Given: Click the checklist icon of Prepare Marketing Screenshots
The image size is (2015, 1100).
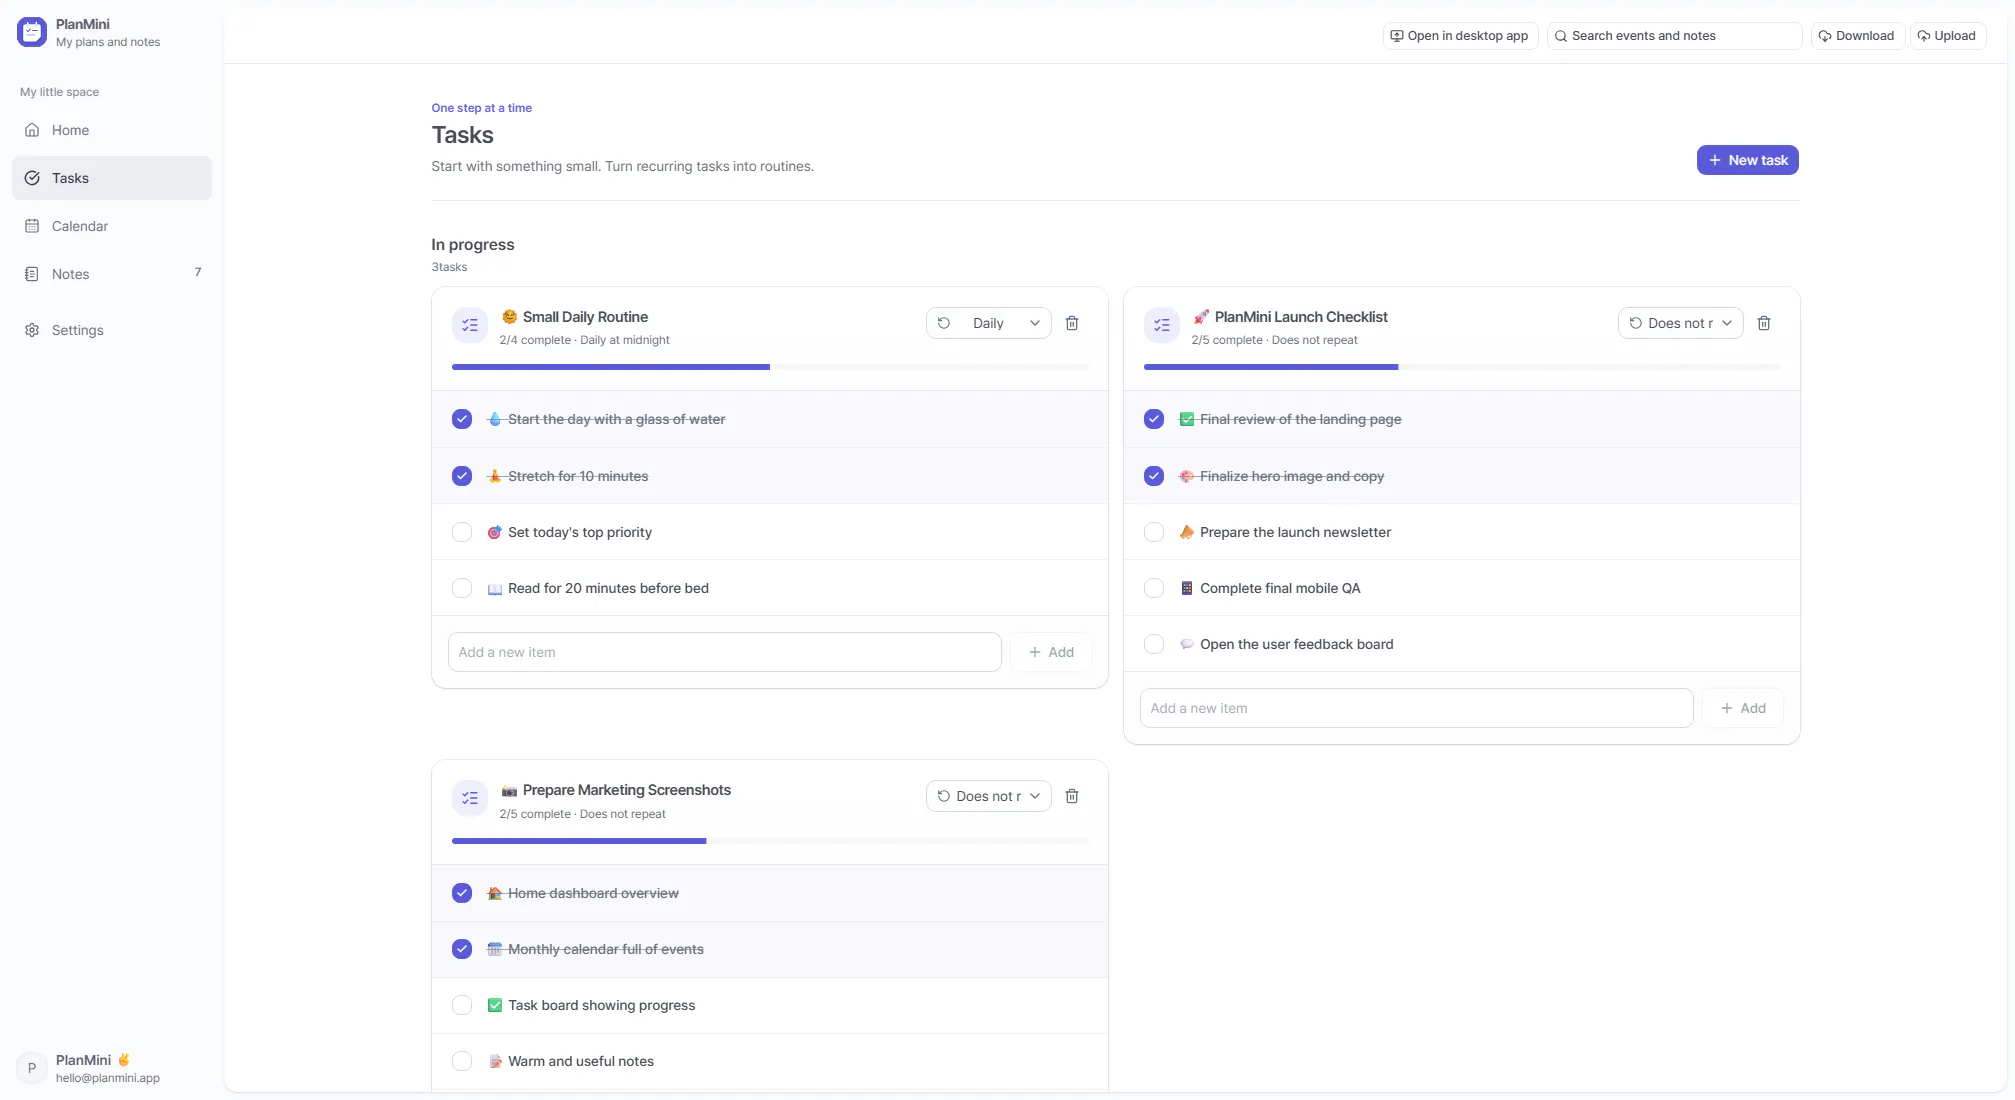Looking at the screenshot, I should (470, 798).
